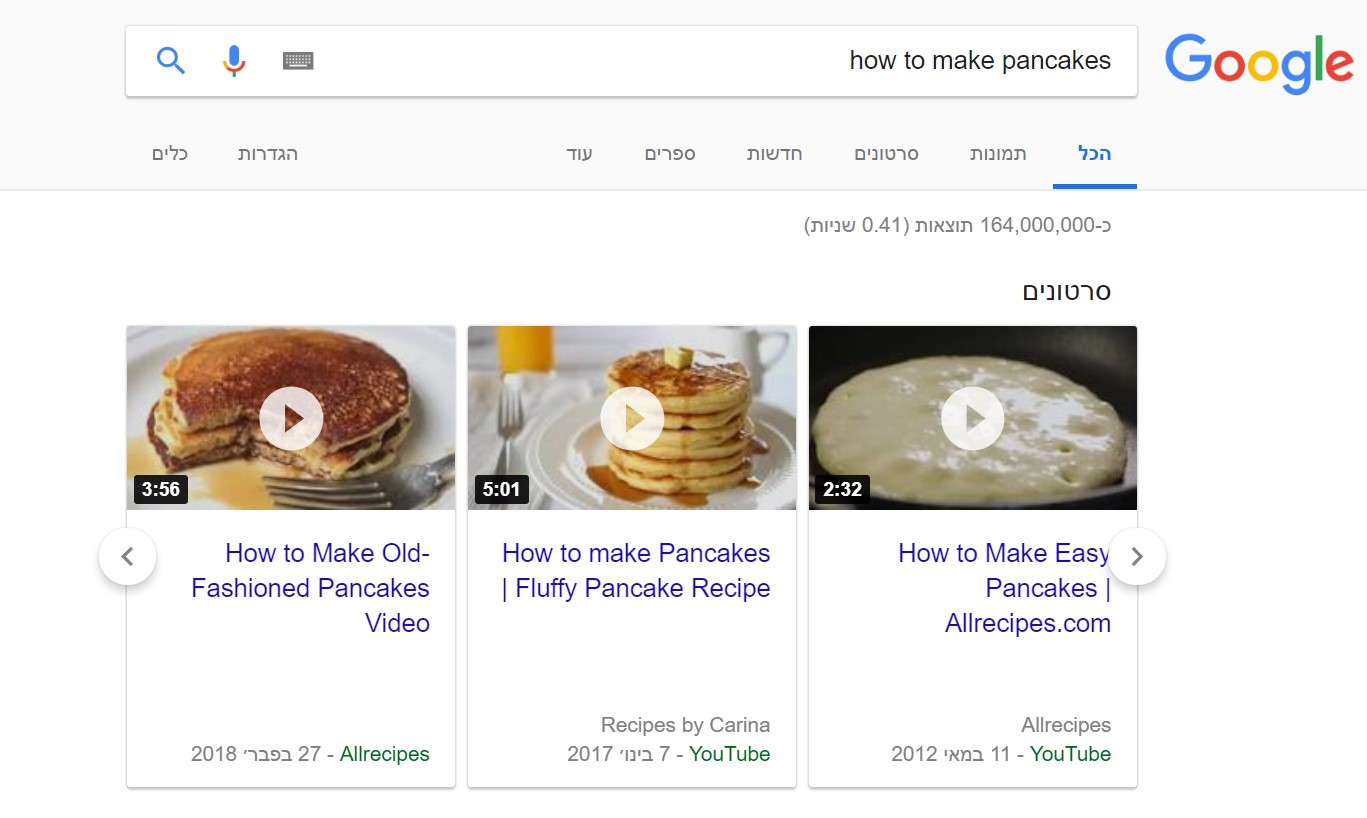Click the search box with pancakes query
The image size is (1367, 818).
point(700,61)
